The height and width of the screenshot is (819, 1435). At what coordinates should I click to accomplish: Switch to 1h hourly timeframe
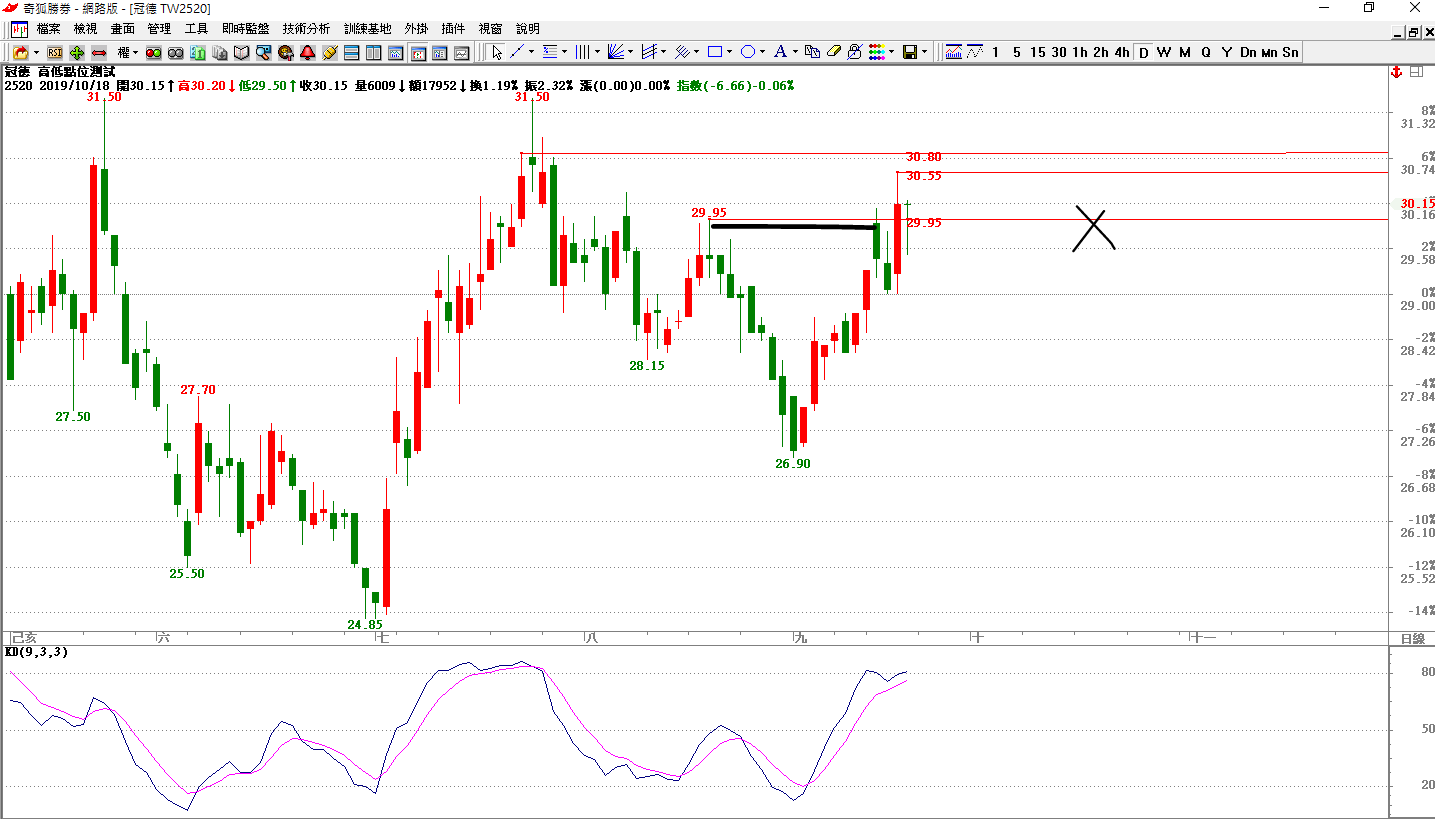[1080, 52]
